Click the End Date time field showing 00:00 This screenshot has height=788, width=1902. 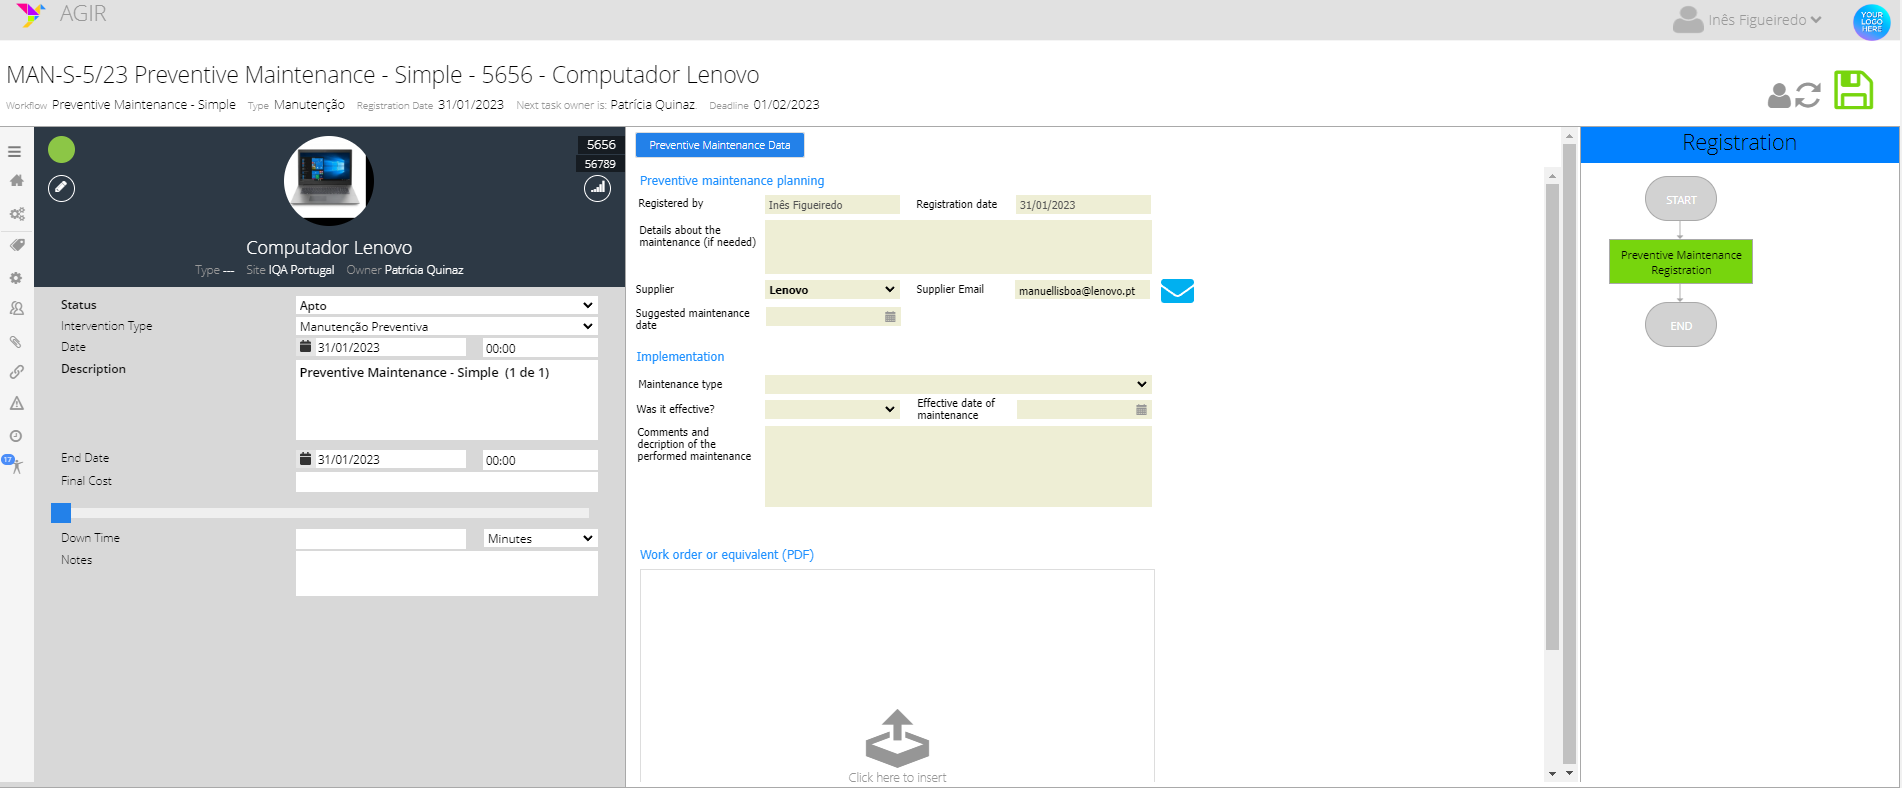pos(540,460)
